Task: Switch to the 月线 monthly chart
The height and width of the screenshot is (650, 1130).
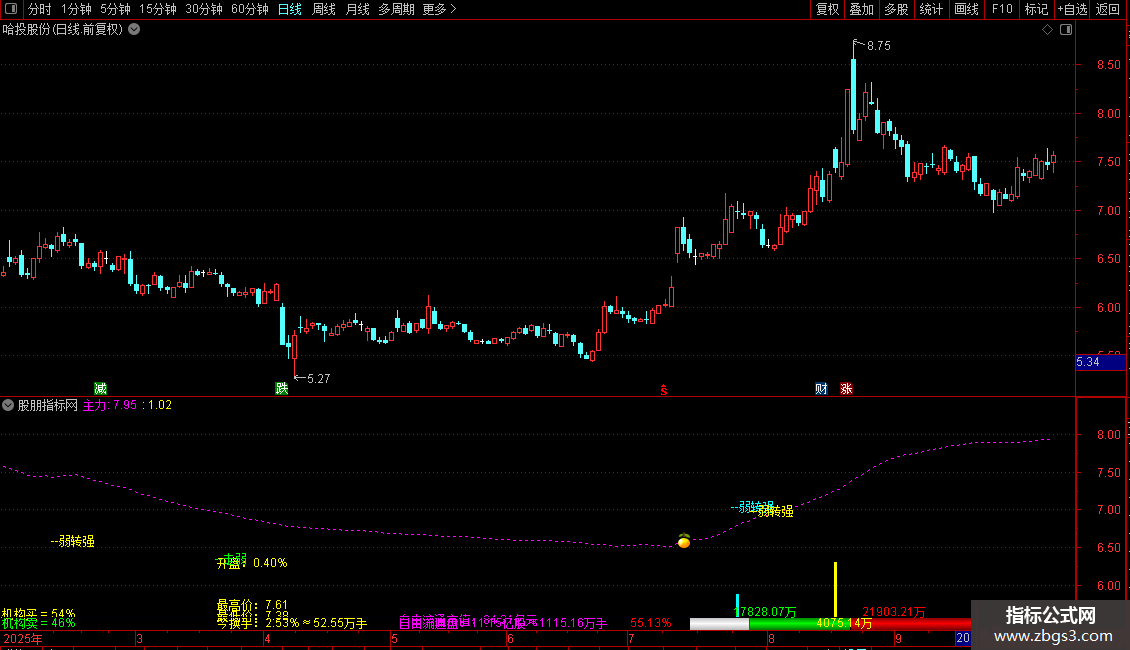Action: pyautogui.click(x=357, y=9)
